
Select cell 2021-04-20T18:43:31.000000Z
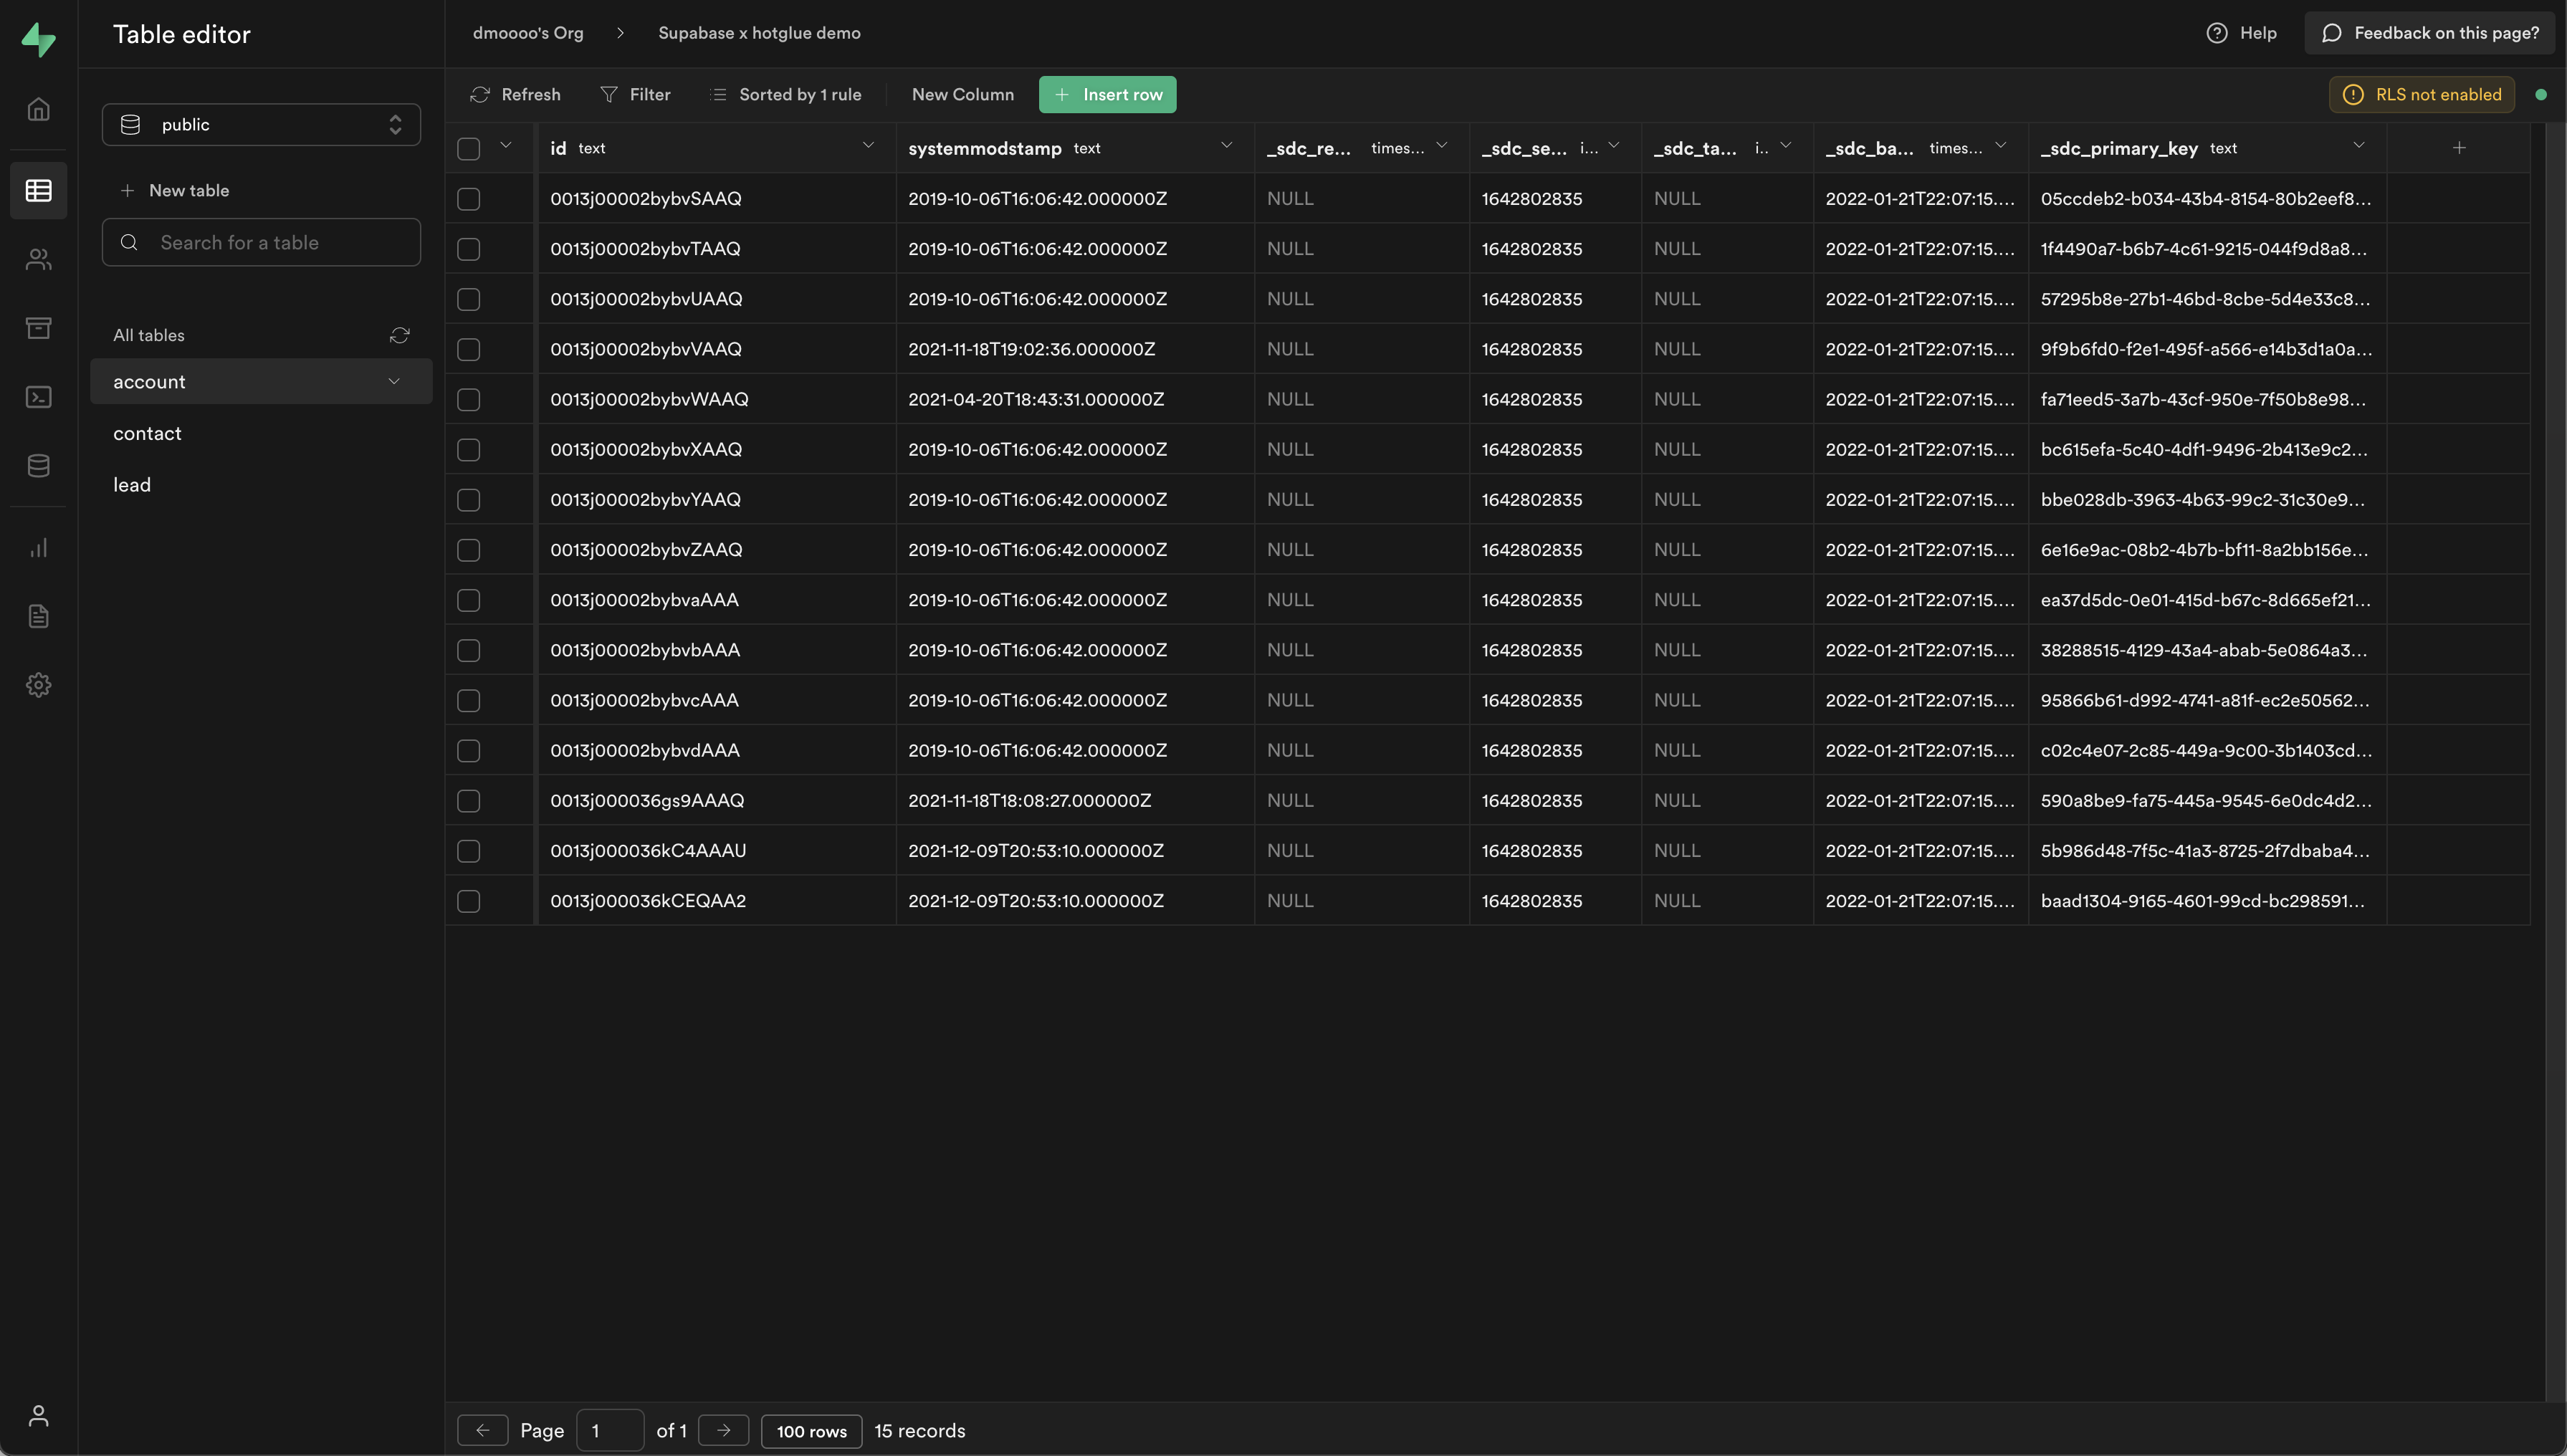pos(1075,399)
